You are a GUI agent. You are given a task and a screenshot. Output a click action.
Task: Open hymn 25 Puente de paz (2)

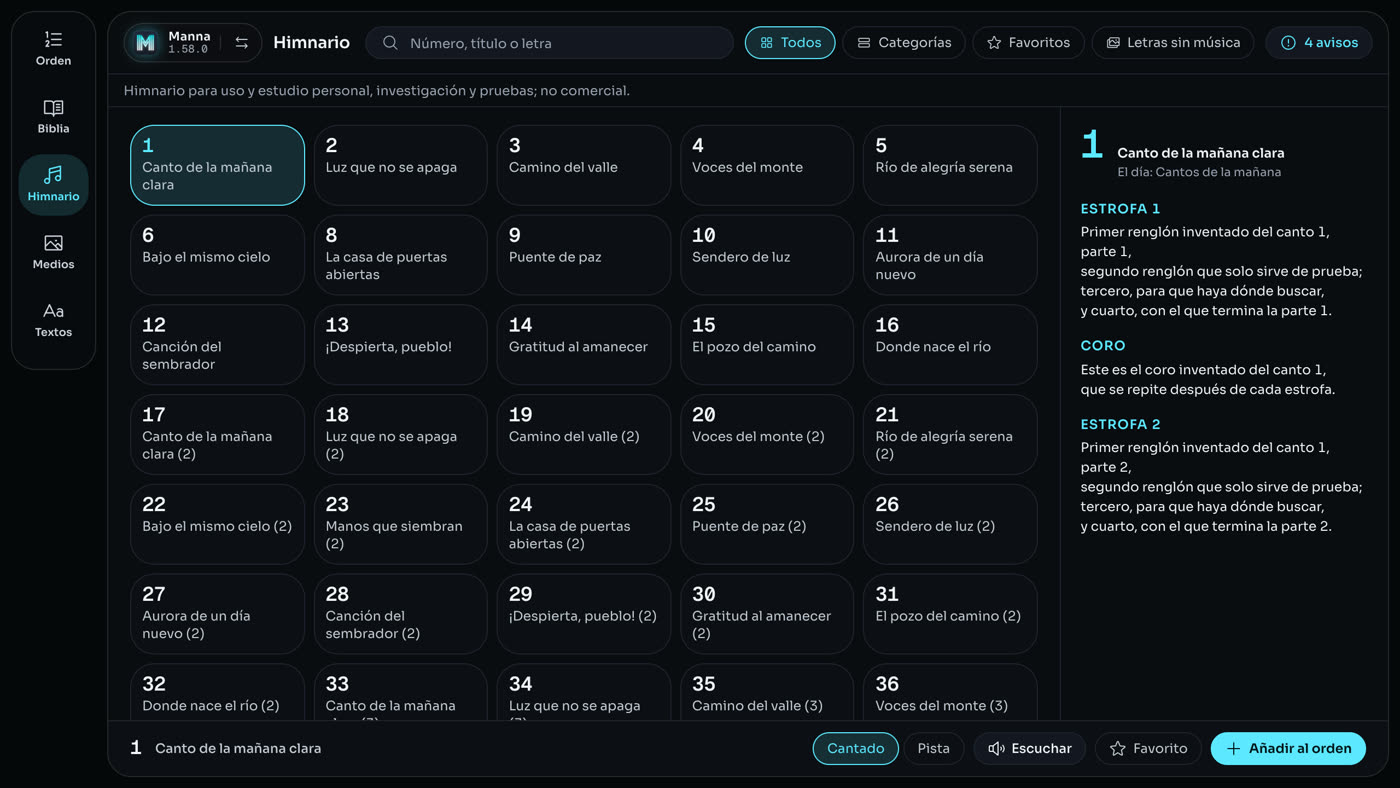click(767, 524)
